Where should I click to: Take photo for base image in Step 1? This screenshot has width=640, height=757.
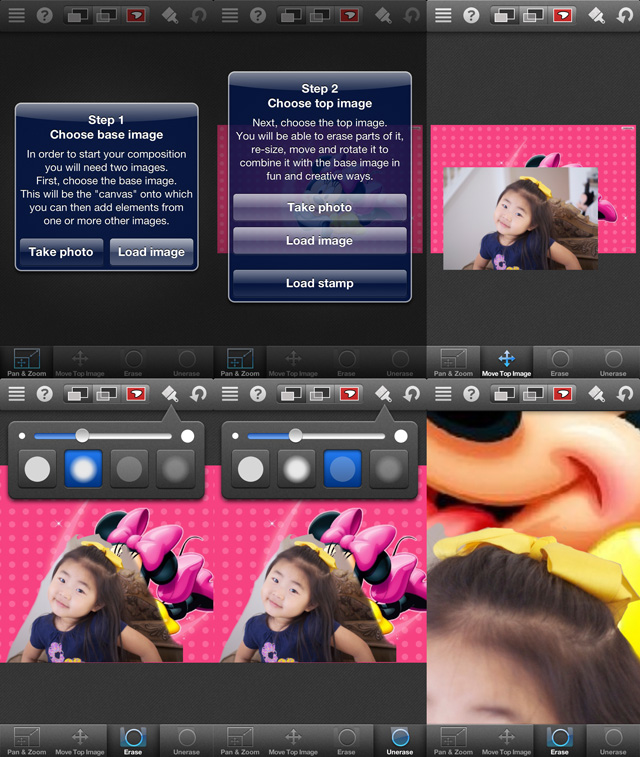(61, 252)
